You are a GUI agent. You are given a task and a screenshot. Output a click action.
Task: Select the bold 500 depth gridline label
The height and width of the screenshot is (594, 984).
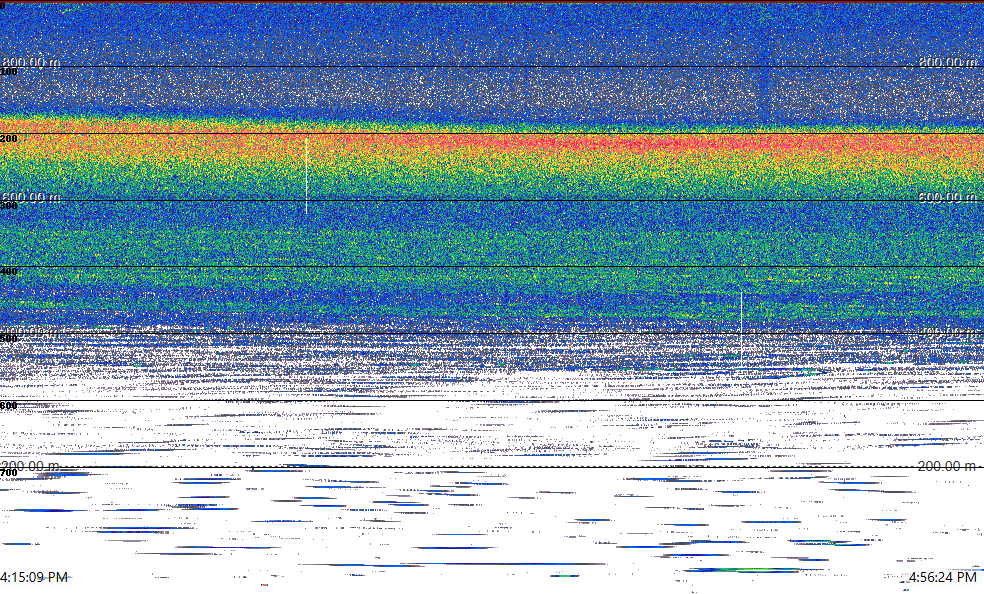(9, 339)
